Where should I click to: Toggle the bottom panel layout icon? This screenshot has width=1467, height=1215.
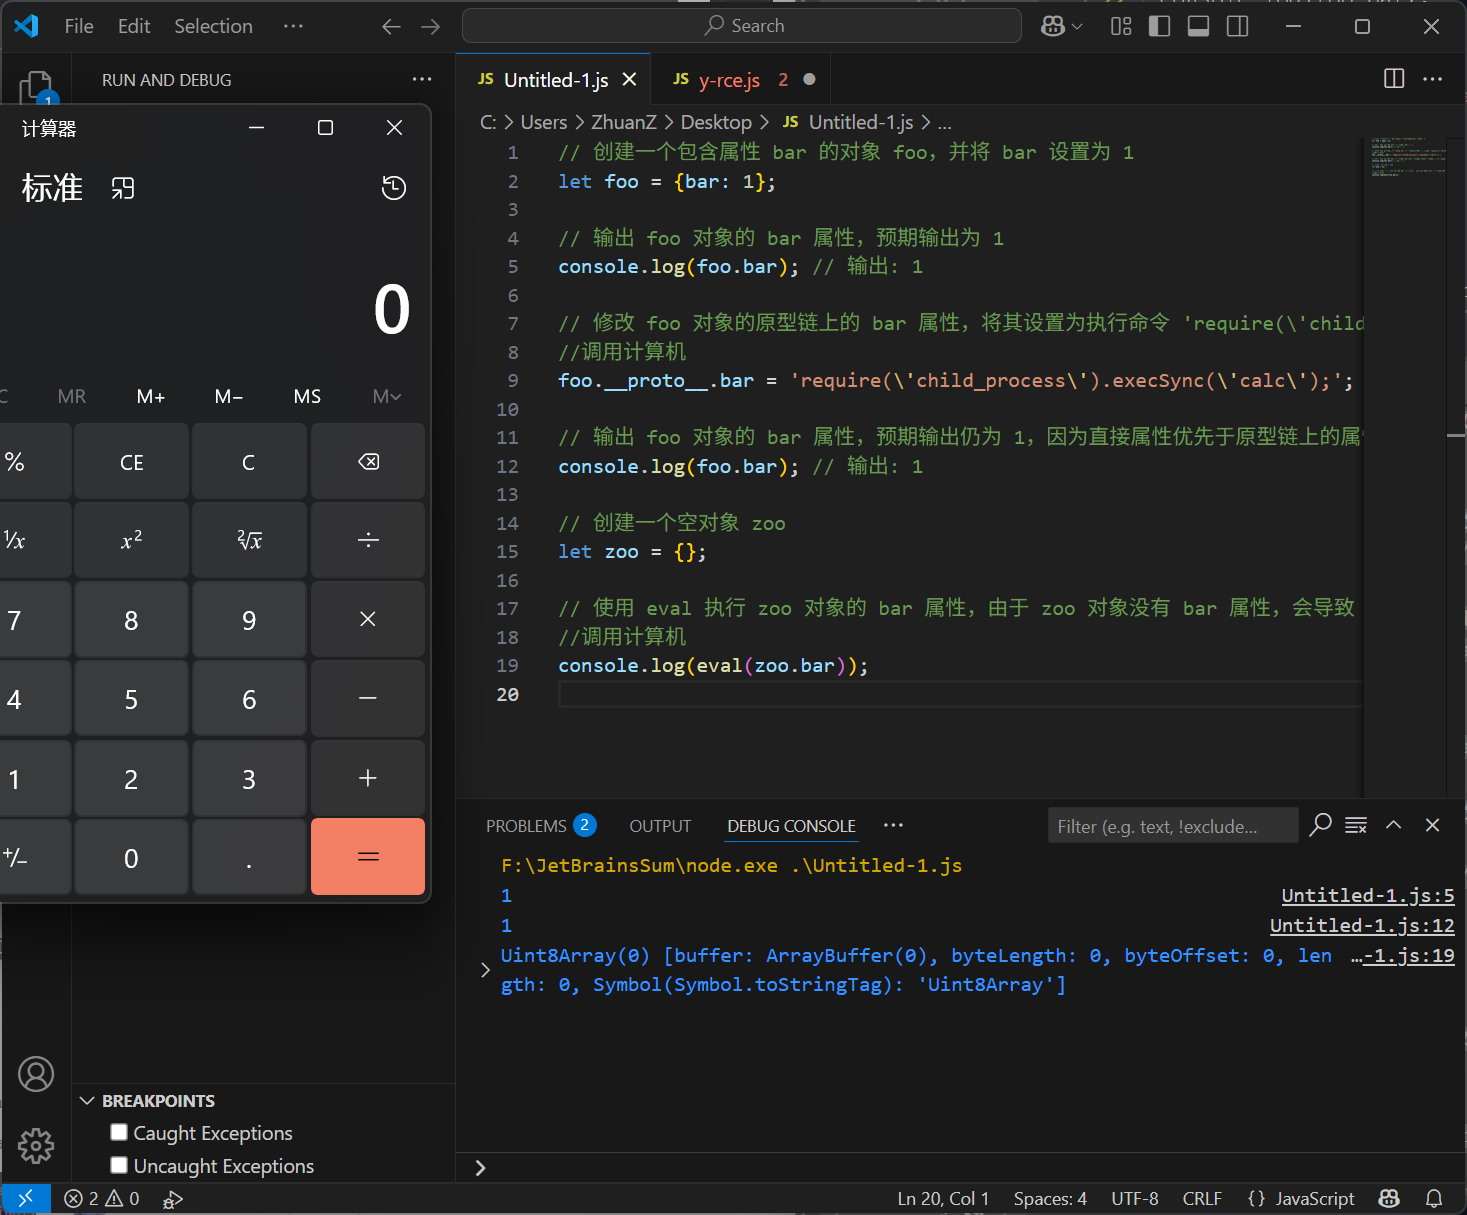pyautogui.click(x=1198, y=26)
